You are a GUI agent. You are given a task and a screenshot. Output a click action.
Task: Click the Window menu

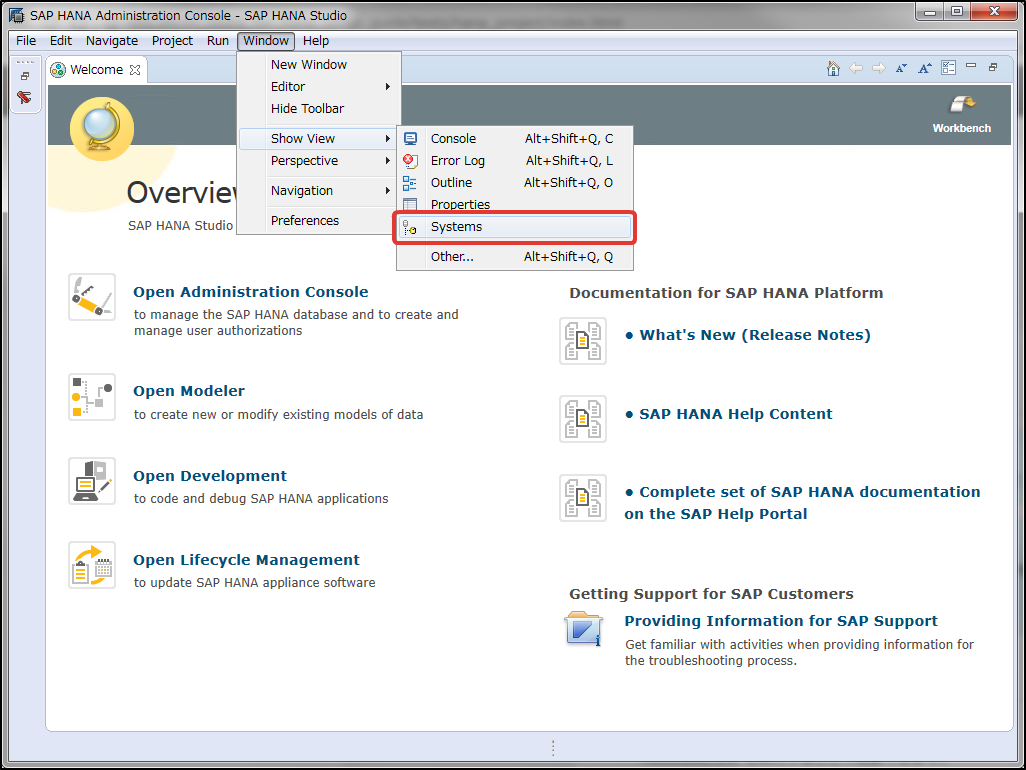click(x=266, y=41)
